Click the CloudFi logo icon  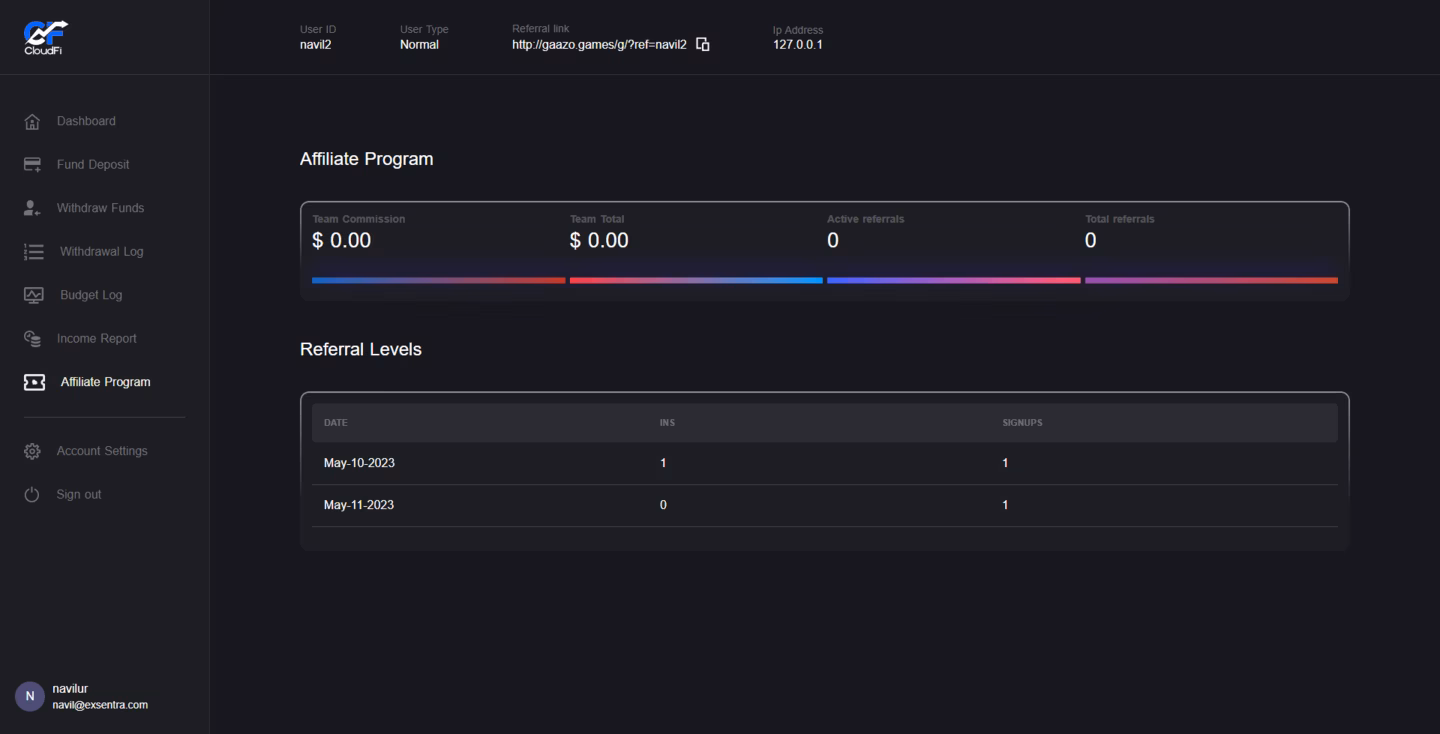tap(45, 37)
